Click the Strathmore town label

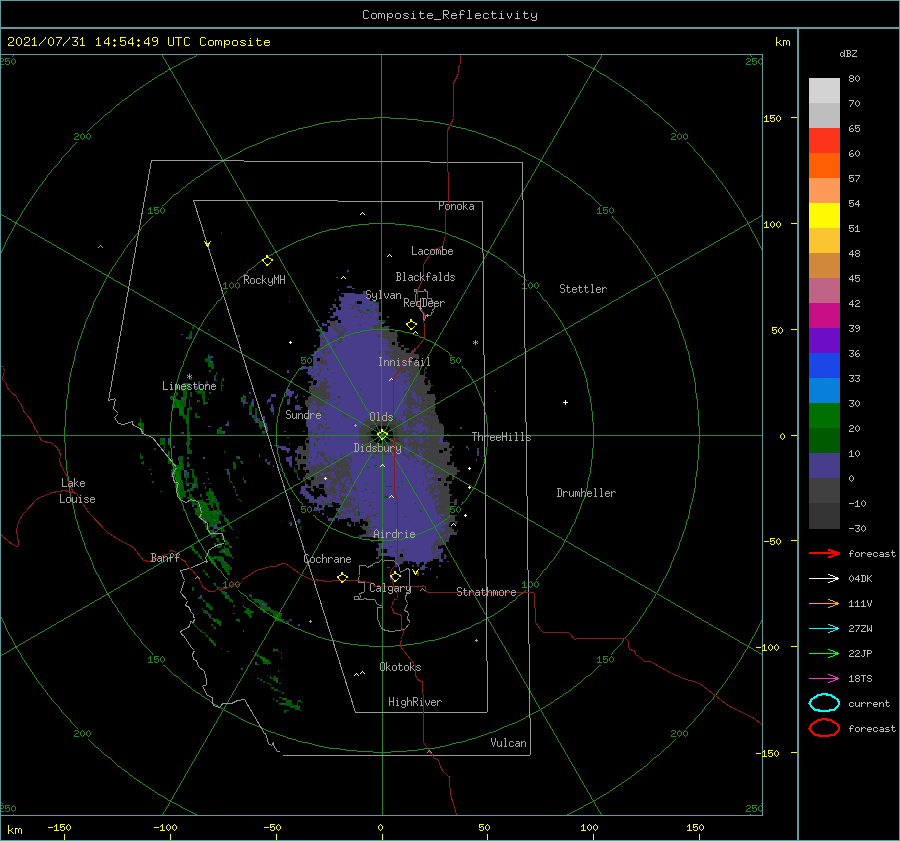pos(486,592)
